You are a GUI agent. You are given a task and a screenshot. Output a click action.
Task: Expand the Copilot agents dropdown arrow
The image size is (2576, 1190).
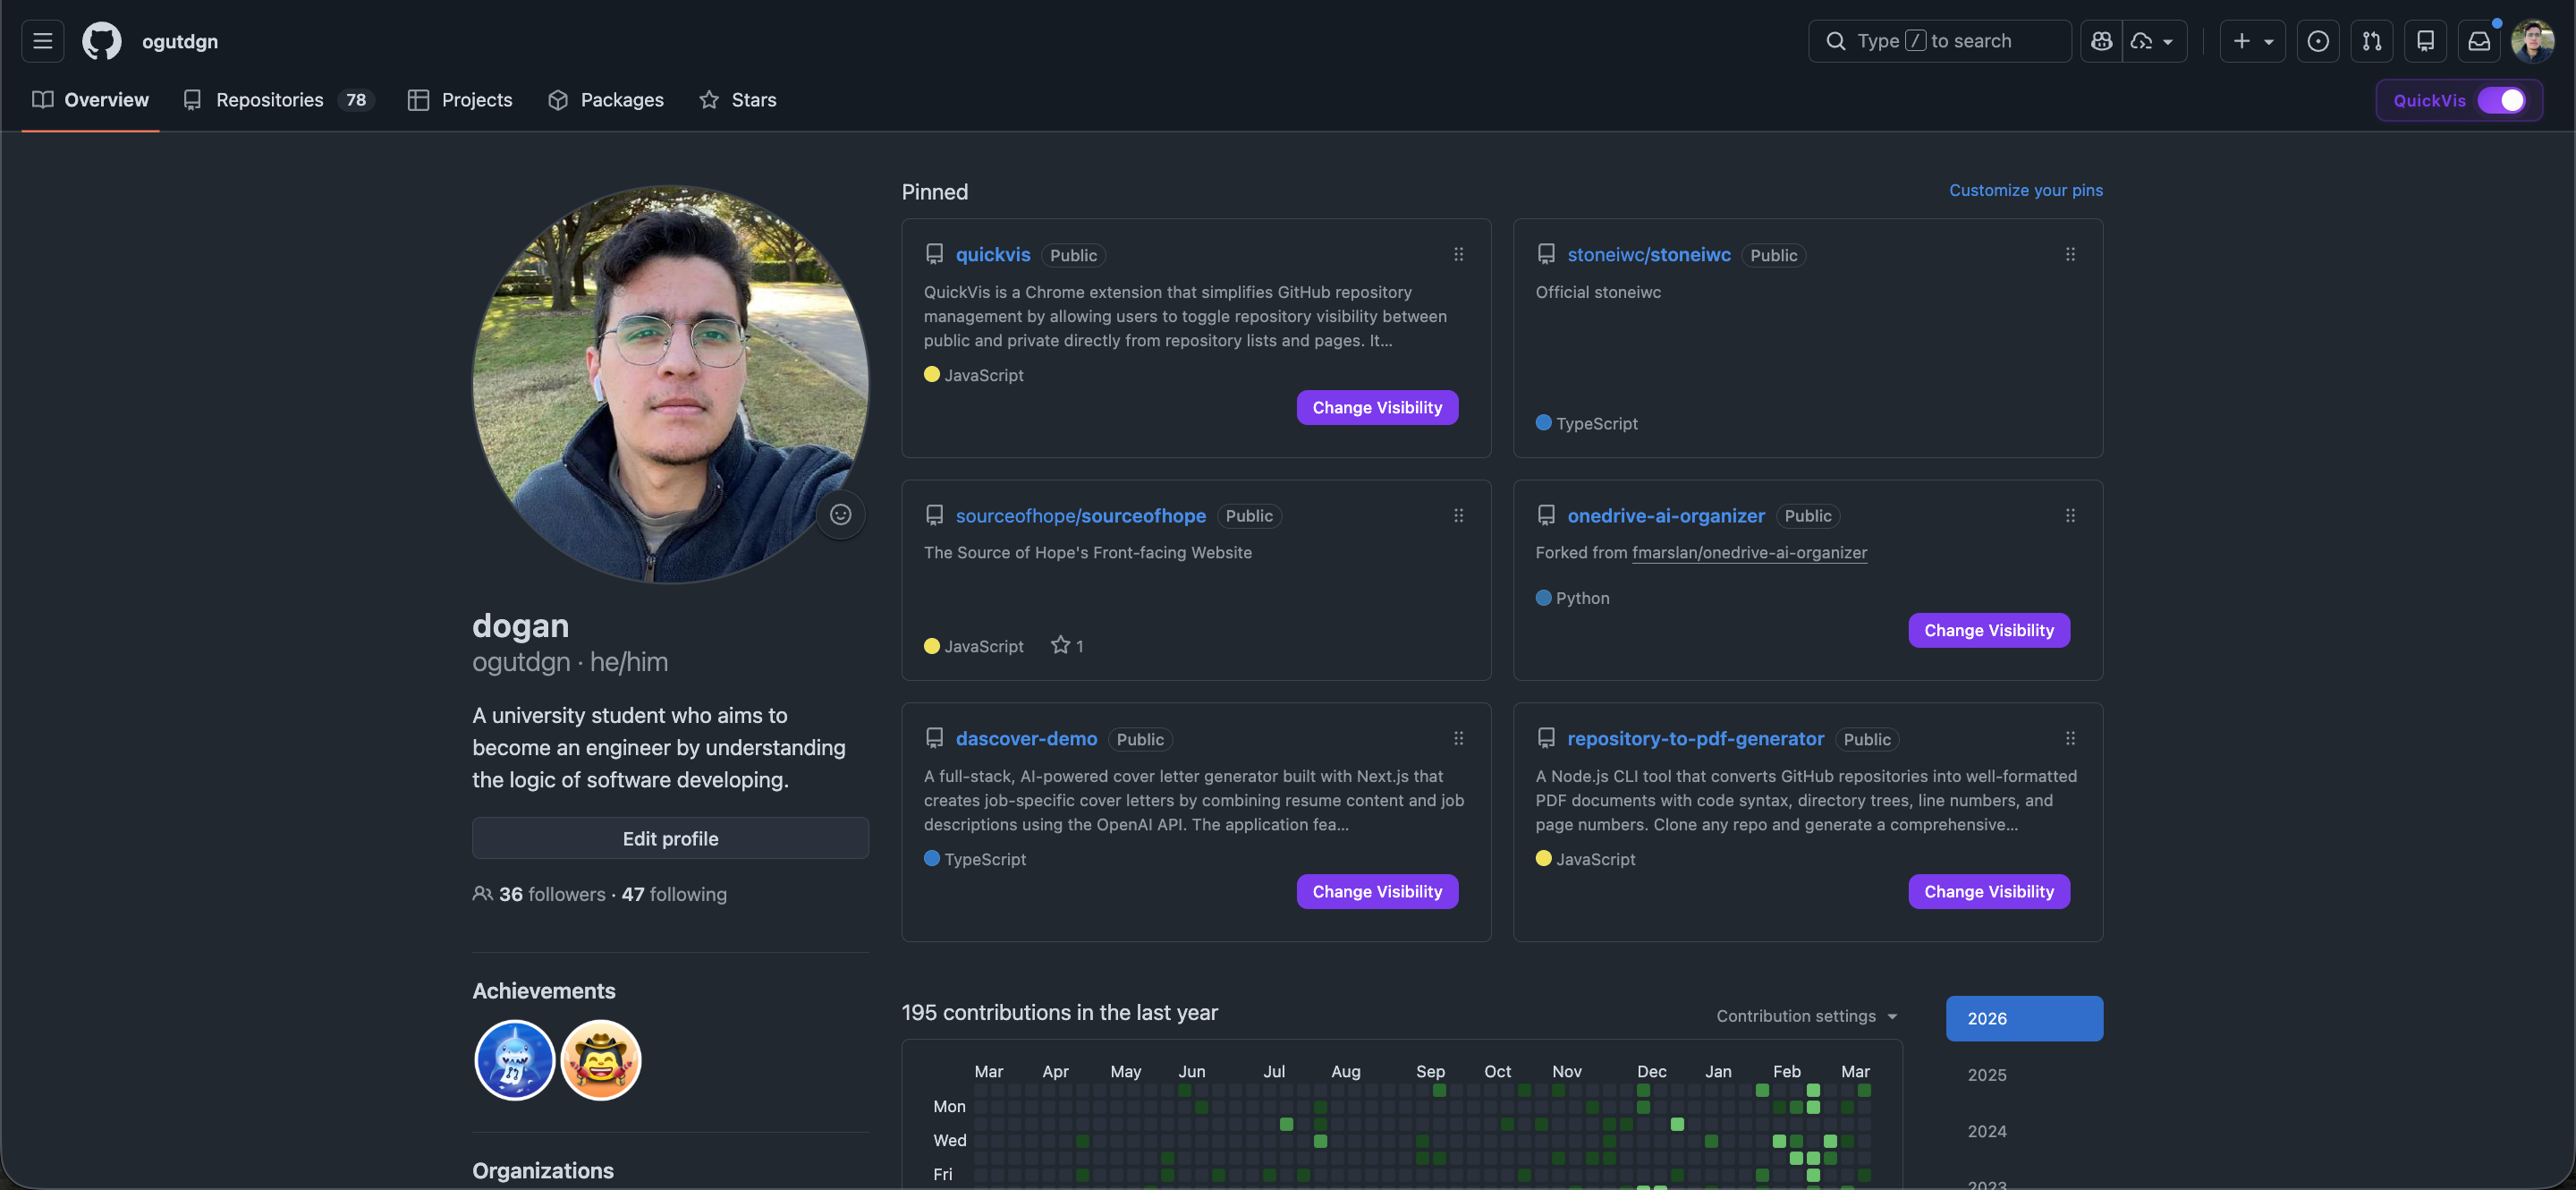tap(2167, 42)
